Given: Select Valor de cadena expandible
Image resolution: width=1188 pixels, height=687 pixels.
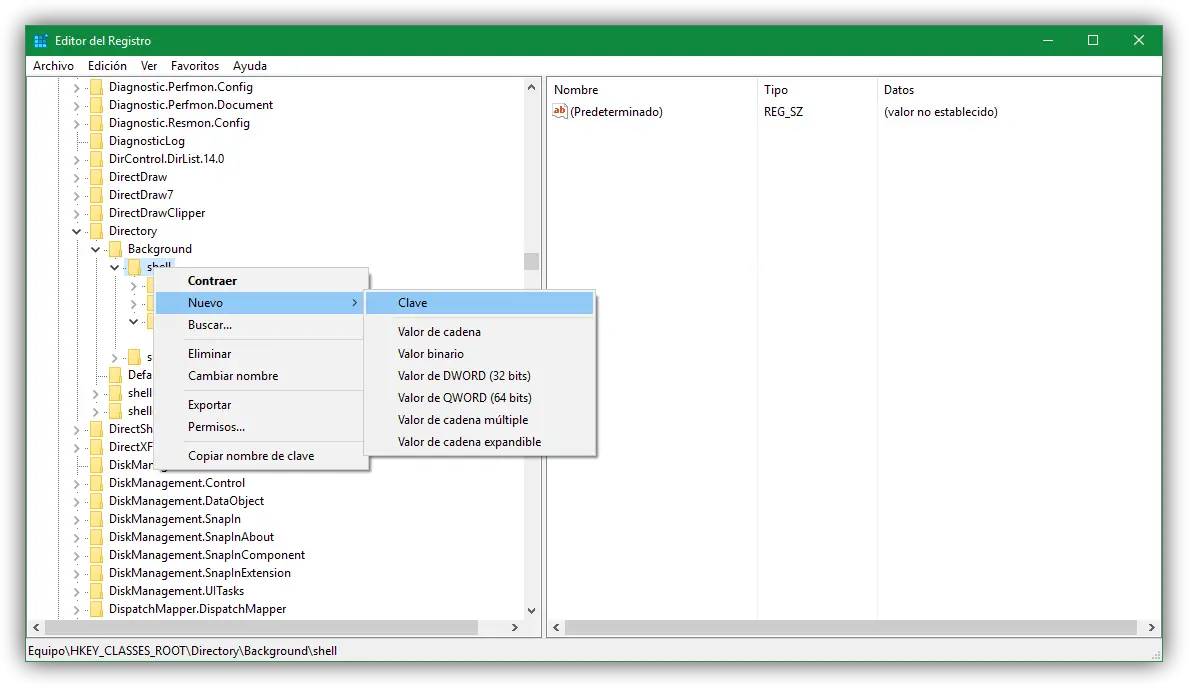Looking at the screenshot, I should (480, 442).
